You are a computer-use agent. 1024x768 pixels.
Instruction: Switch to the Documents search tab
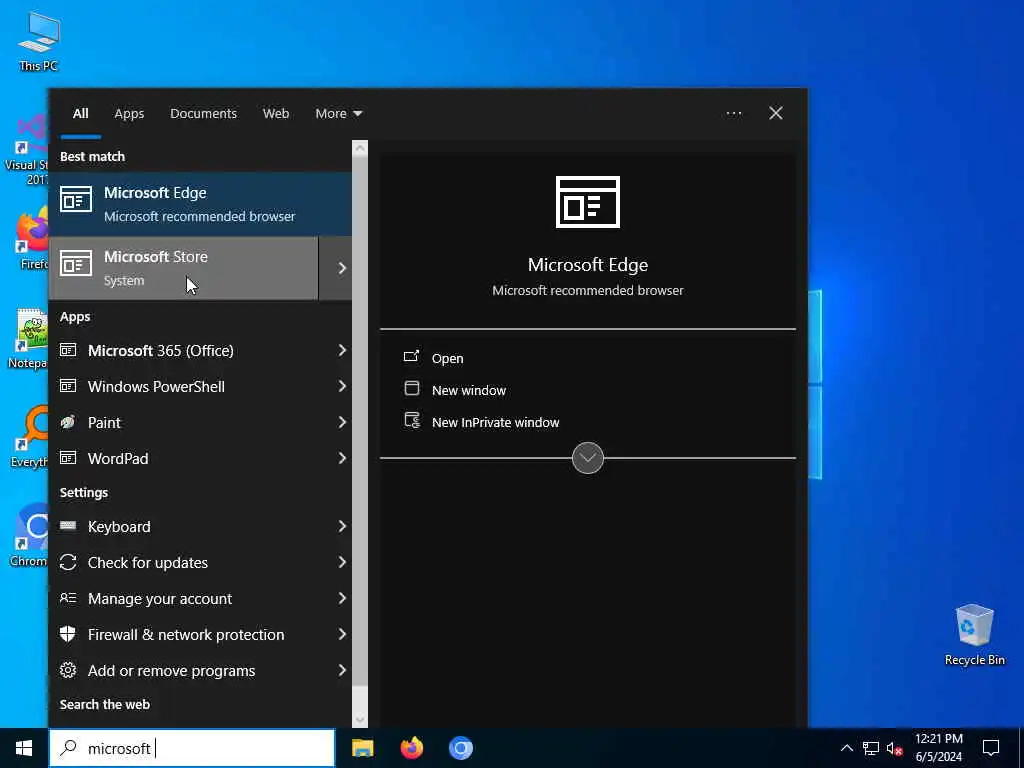[203, 114]
